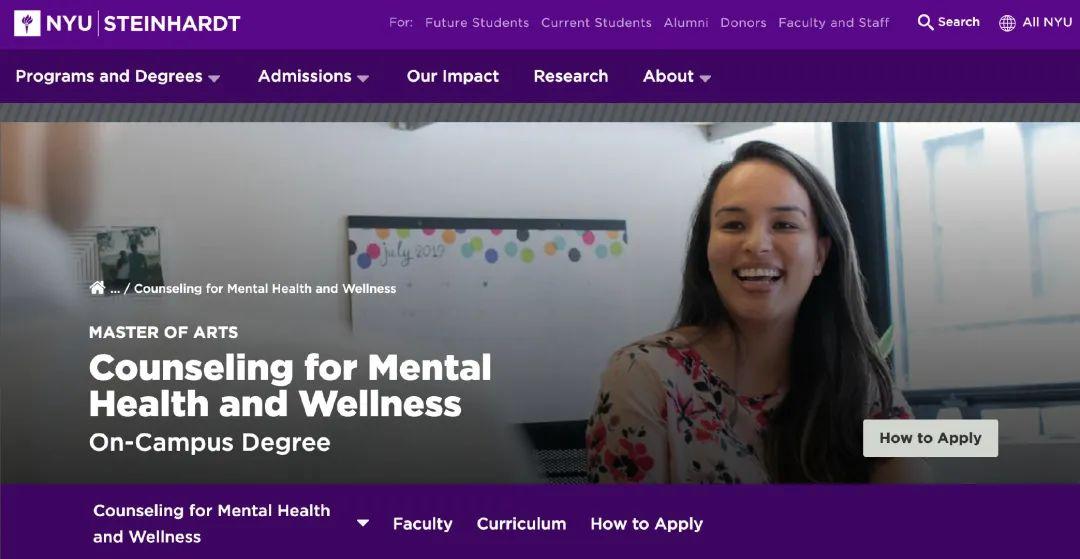Viewport: 1080px width, 559px height.
Task: Click the All NYU globe icon
Action: point(1007,23)
